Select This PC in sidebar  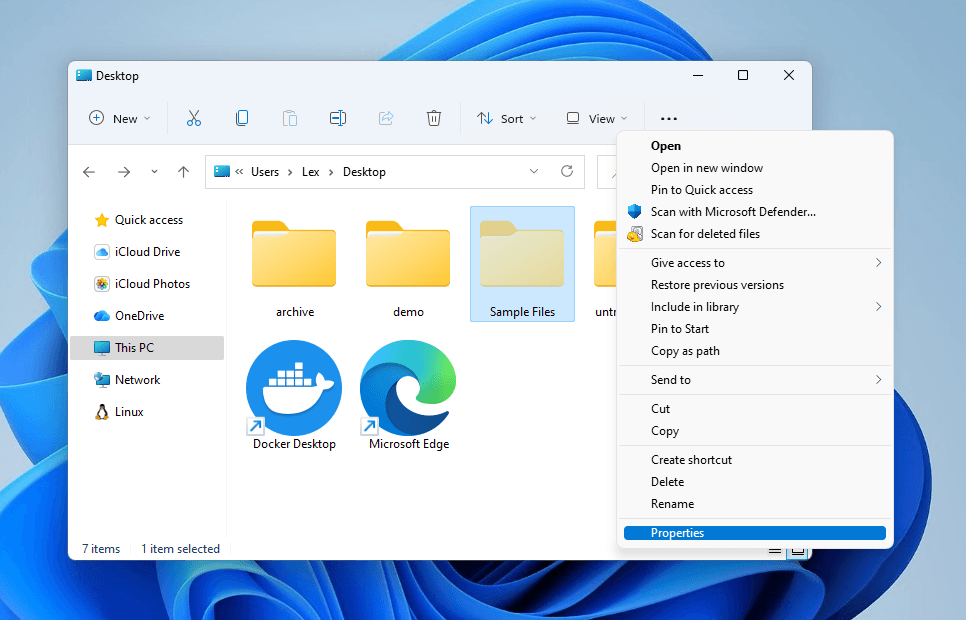[147, 348]
